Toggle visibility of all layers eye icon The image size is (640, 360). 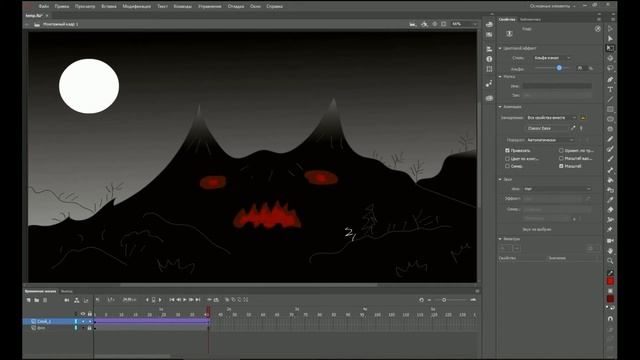(83, 314)
